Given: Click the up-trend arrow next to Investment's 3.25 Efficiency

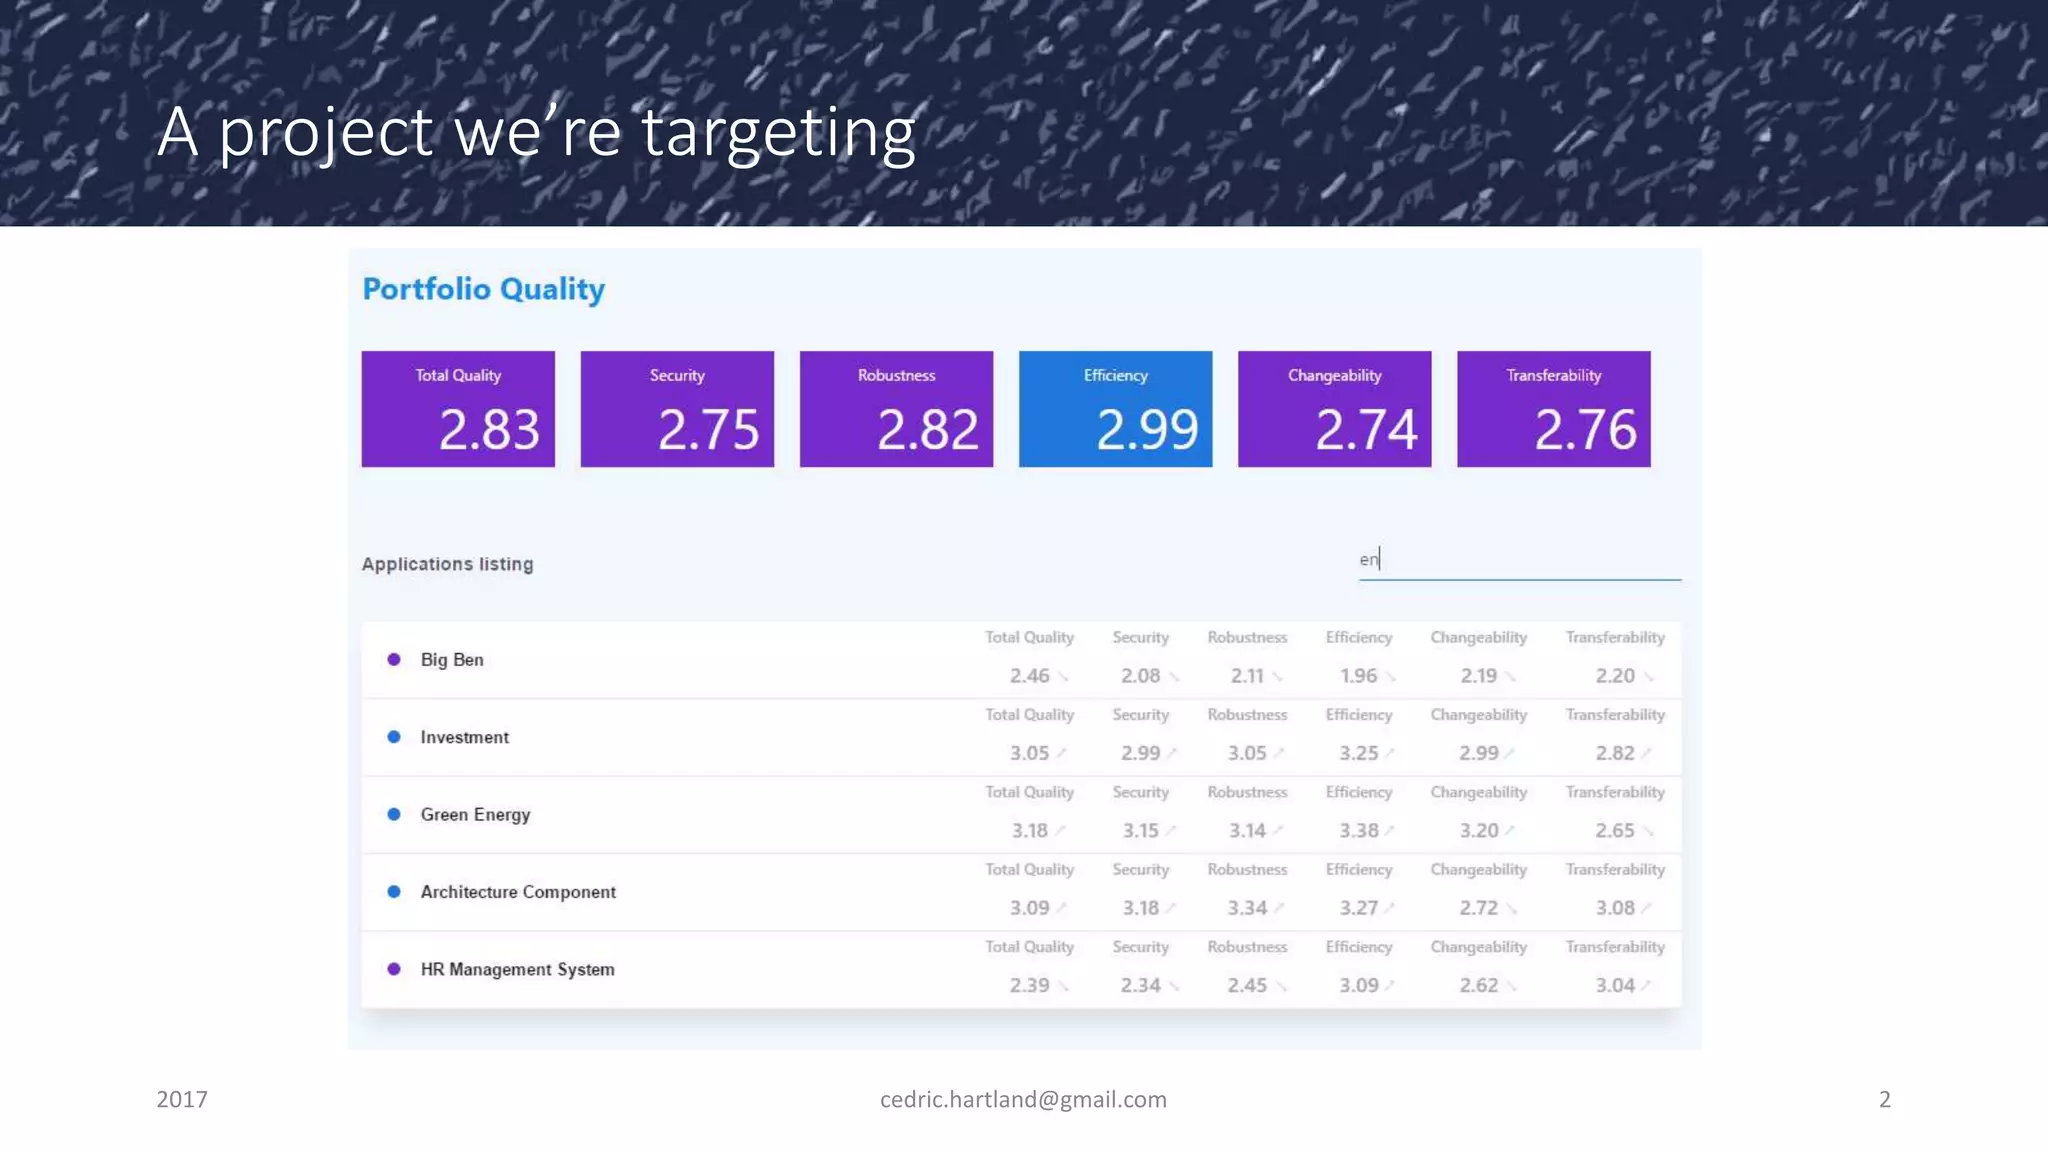Looking at the screenshot, I should click(x=1390, y=753).
